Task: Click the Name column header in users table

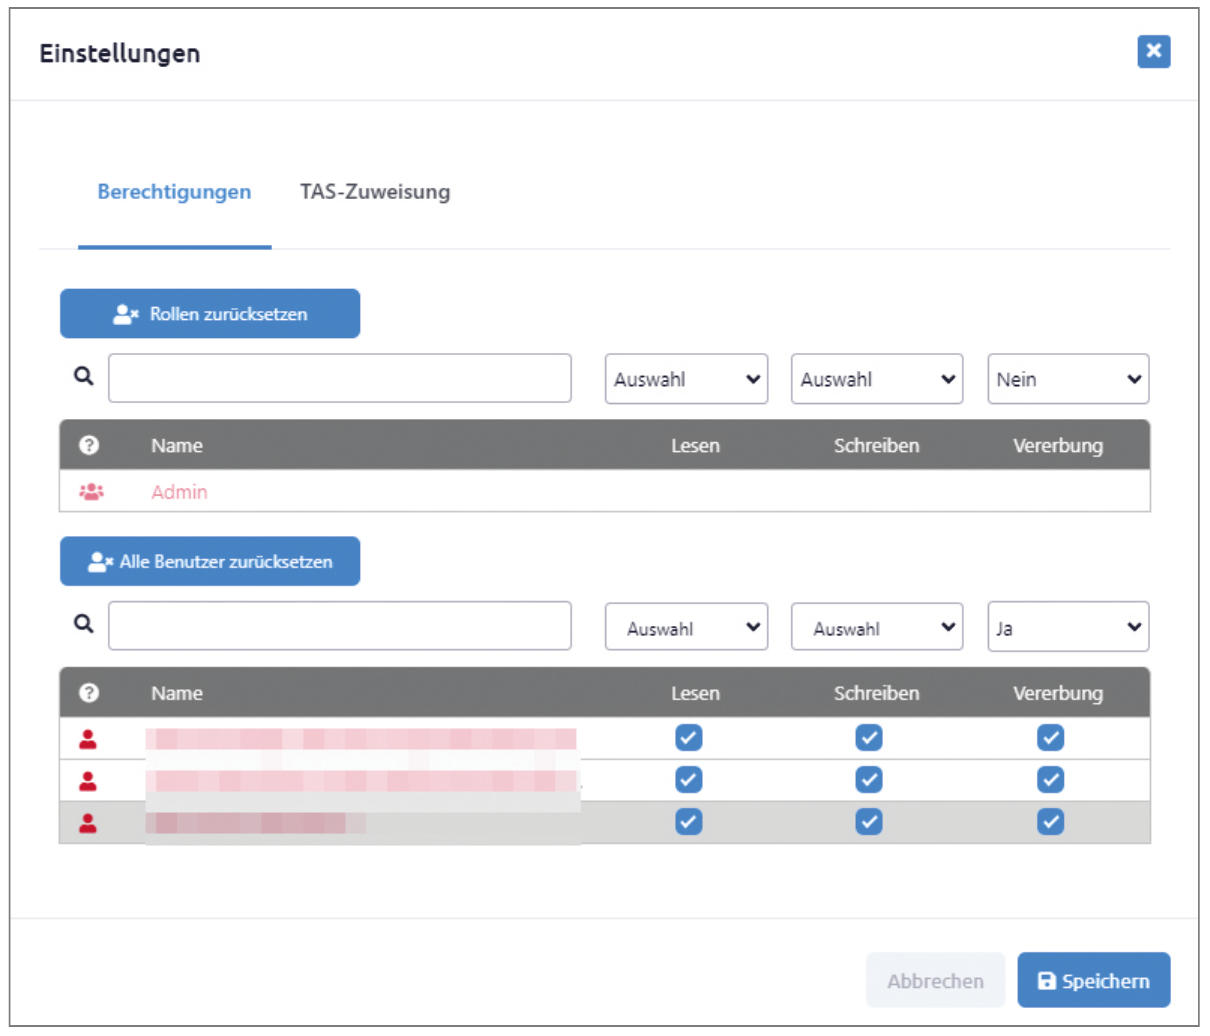Action: click(177, 693)
